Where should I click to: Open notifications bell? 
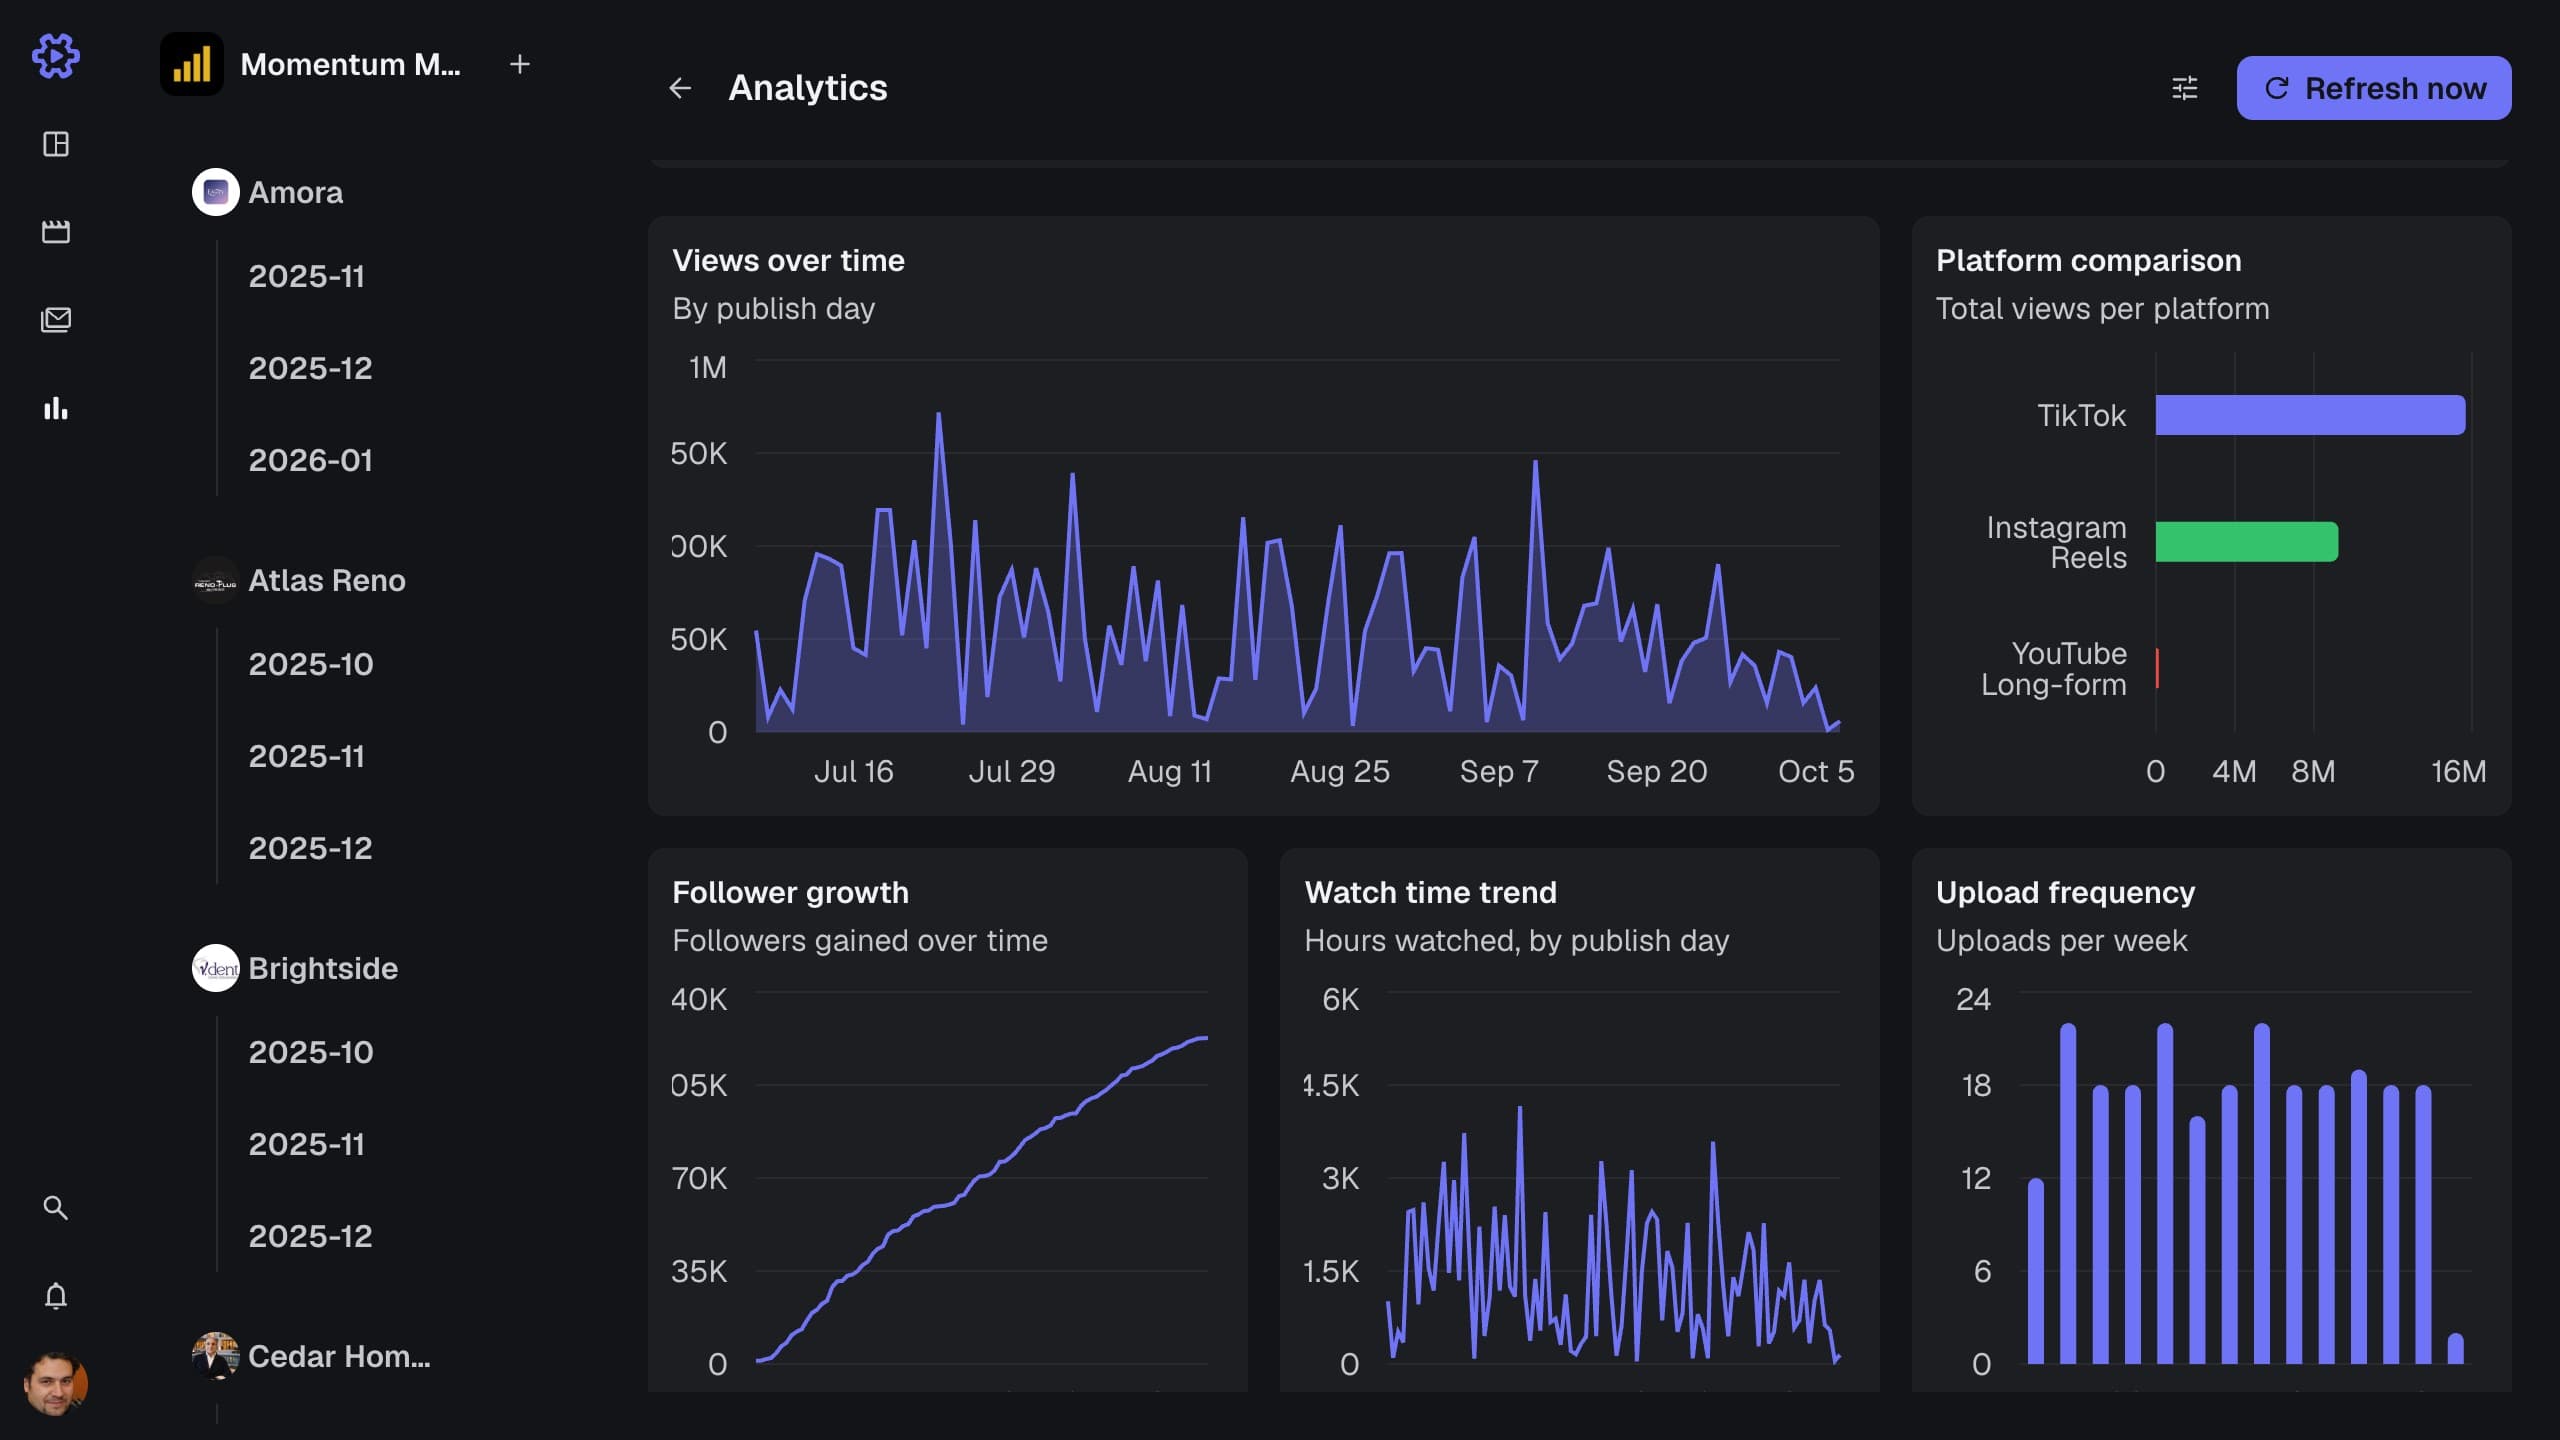[56, 1296]
